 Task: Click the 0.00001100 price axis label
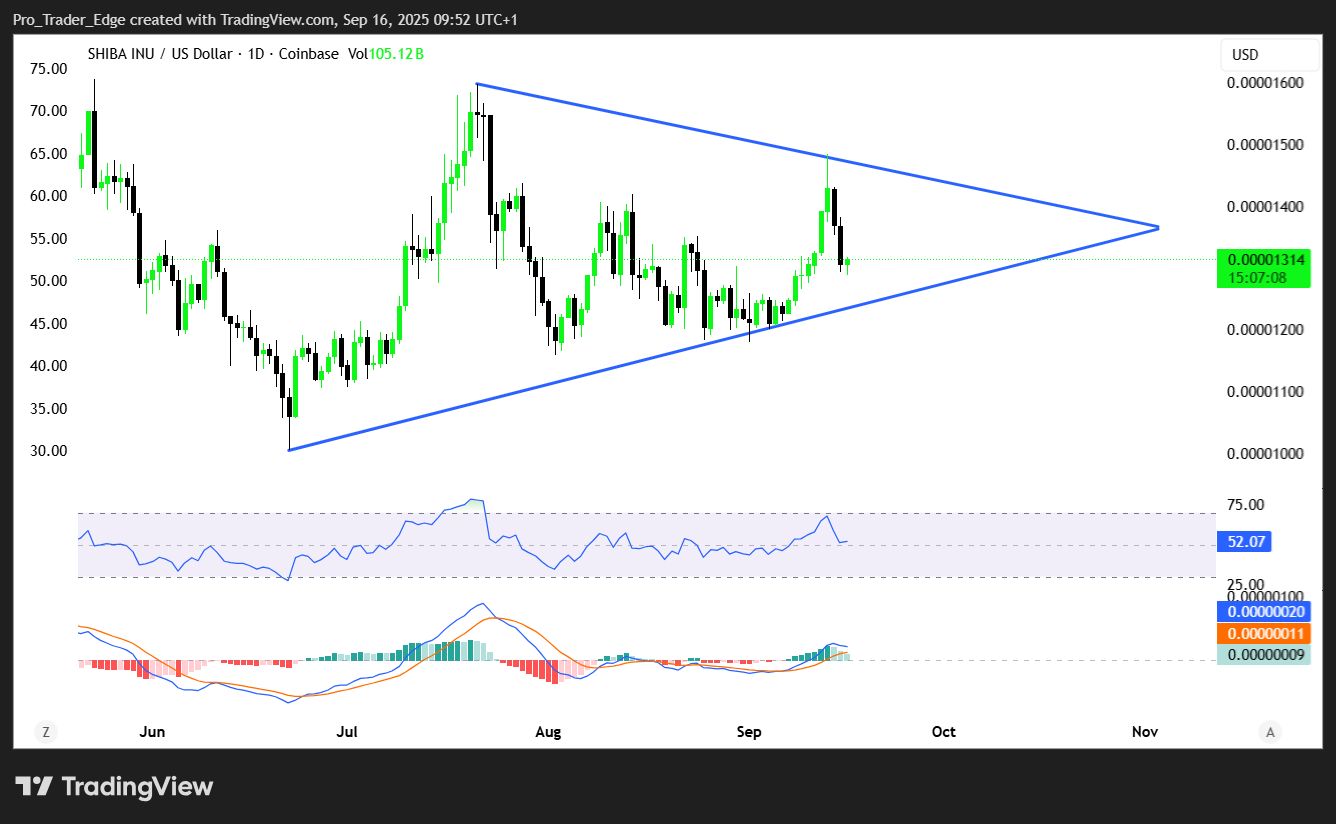(1265, 392)
